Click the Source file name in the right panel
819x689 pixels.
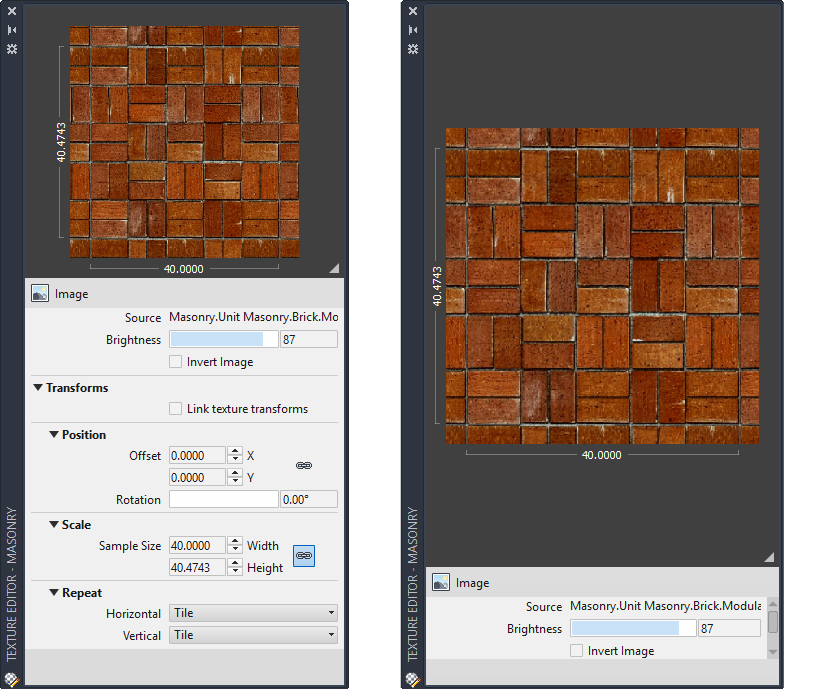point(665,606)
